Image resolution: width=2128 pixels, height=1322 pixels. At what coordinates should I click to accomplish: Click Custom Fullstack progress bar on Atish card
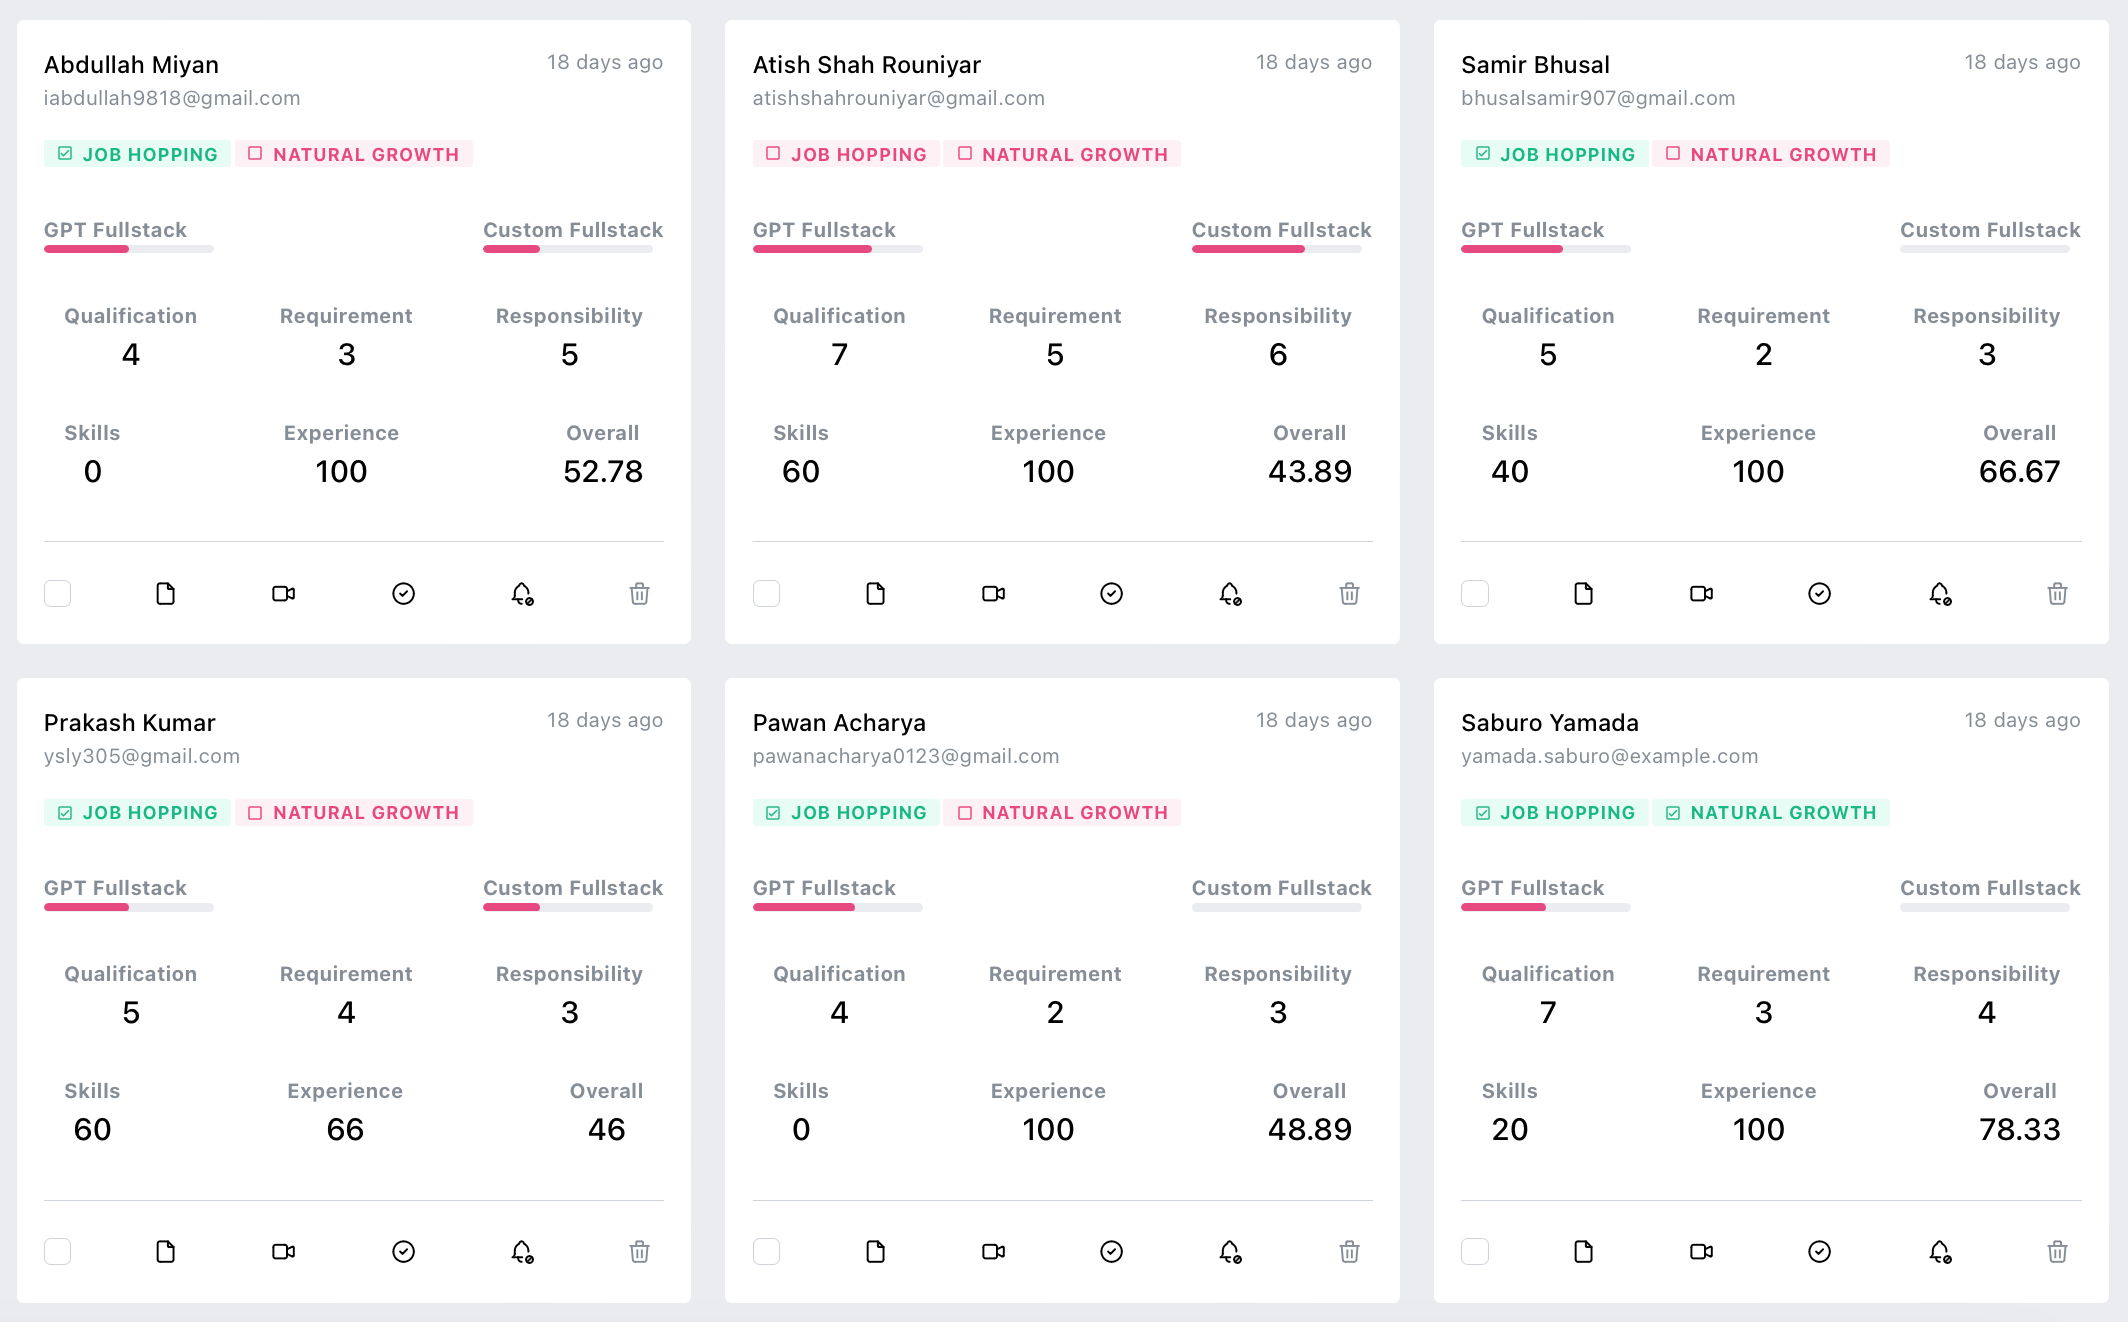pos(1276,249)
